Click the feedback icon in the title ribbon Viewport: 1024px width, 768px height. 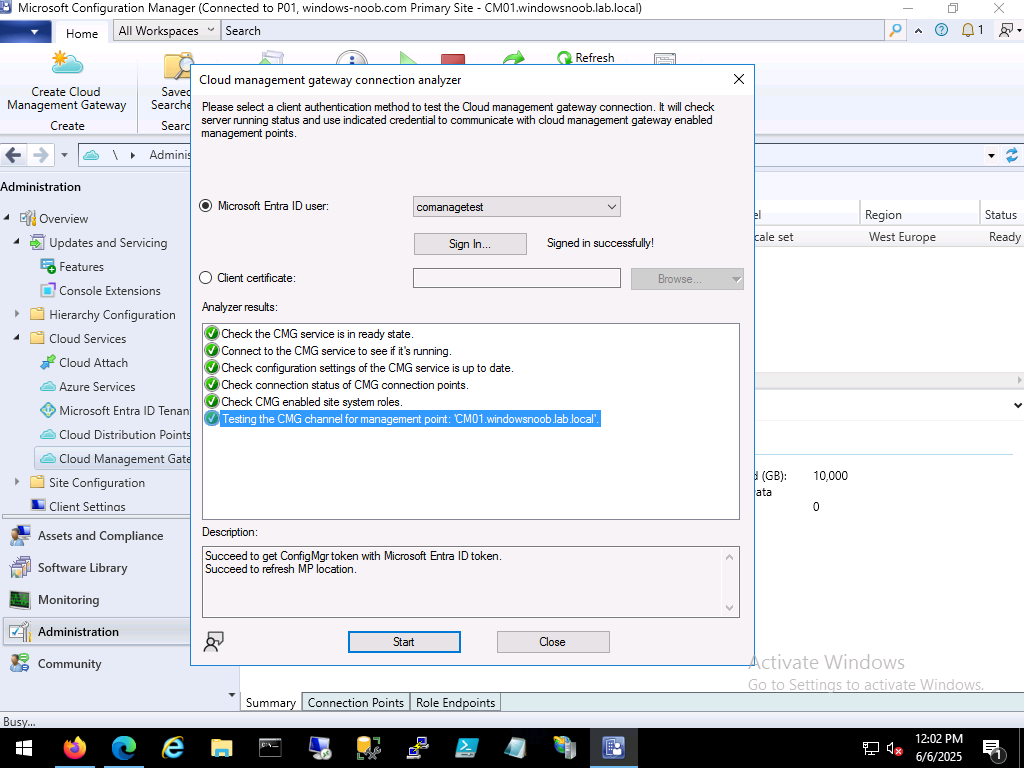[1006, 30]
